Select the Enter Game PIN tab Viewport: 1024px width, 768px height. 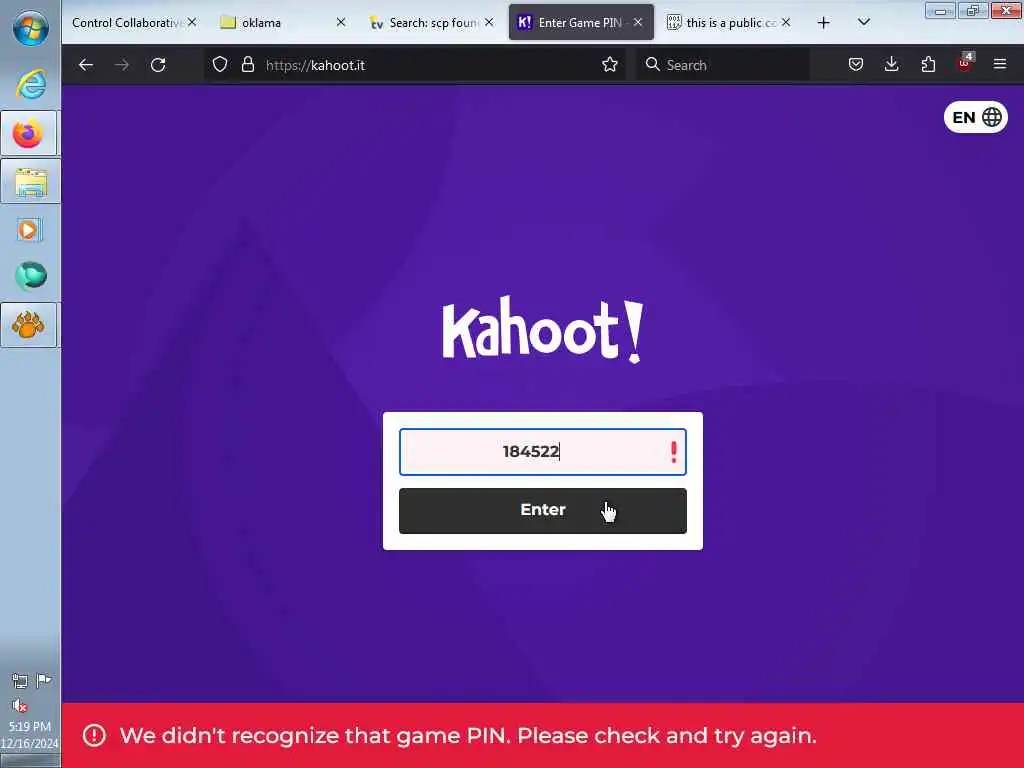(x=580, y=23)
